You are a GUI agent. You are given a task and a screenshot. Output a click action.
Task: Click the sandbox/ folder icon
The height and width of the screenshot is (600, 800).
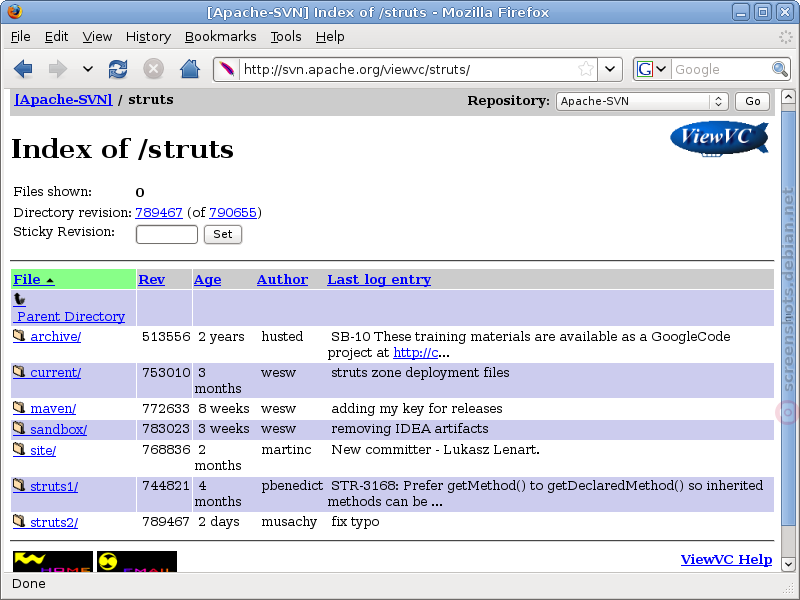click(19, 428)
